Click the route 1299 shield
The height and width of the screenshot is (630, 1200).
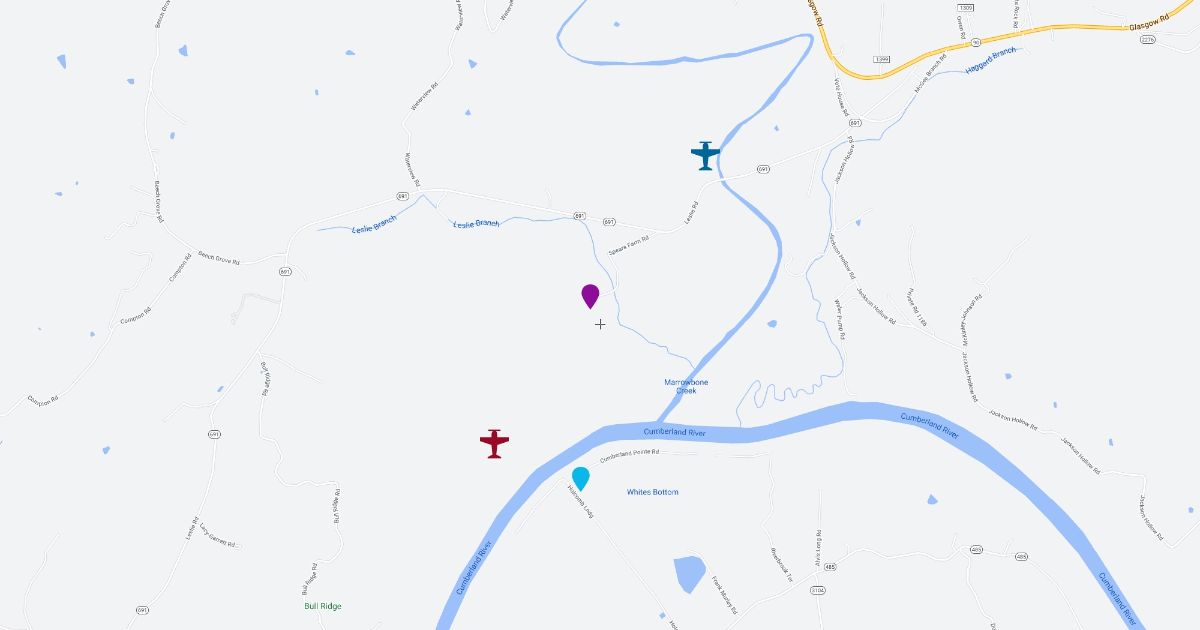[881, 59]
